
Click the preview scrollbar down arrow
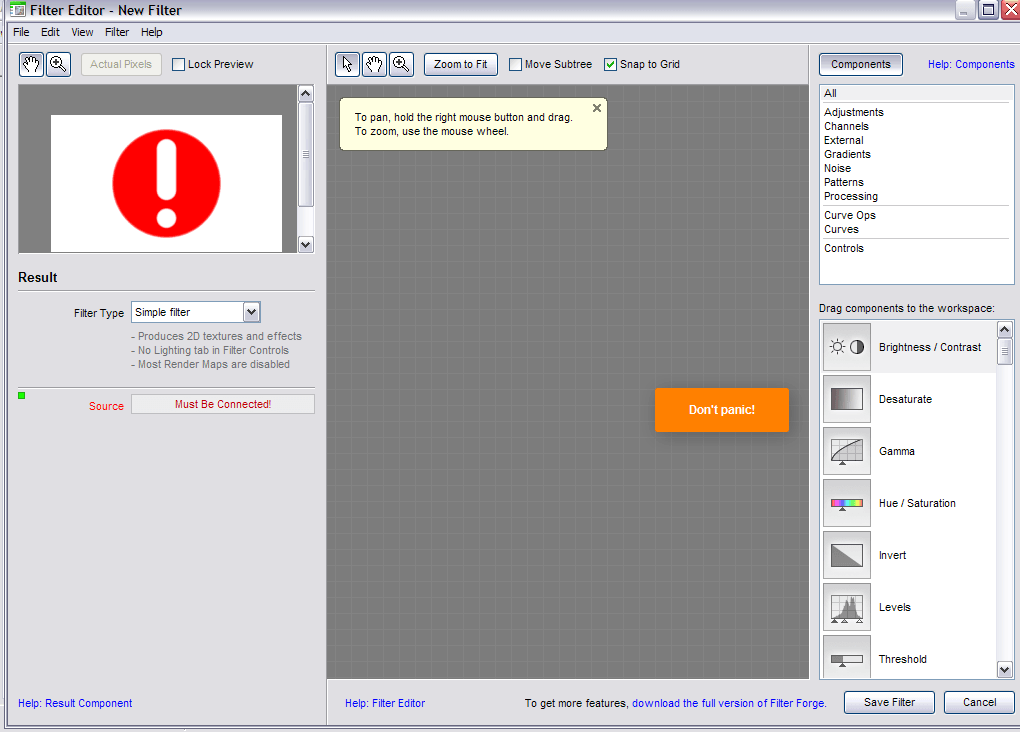(306, 245)
